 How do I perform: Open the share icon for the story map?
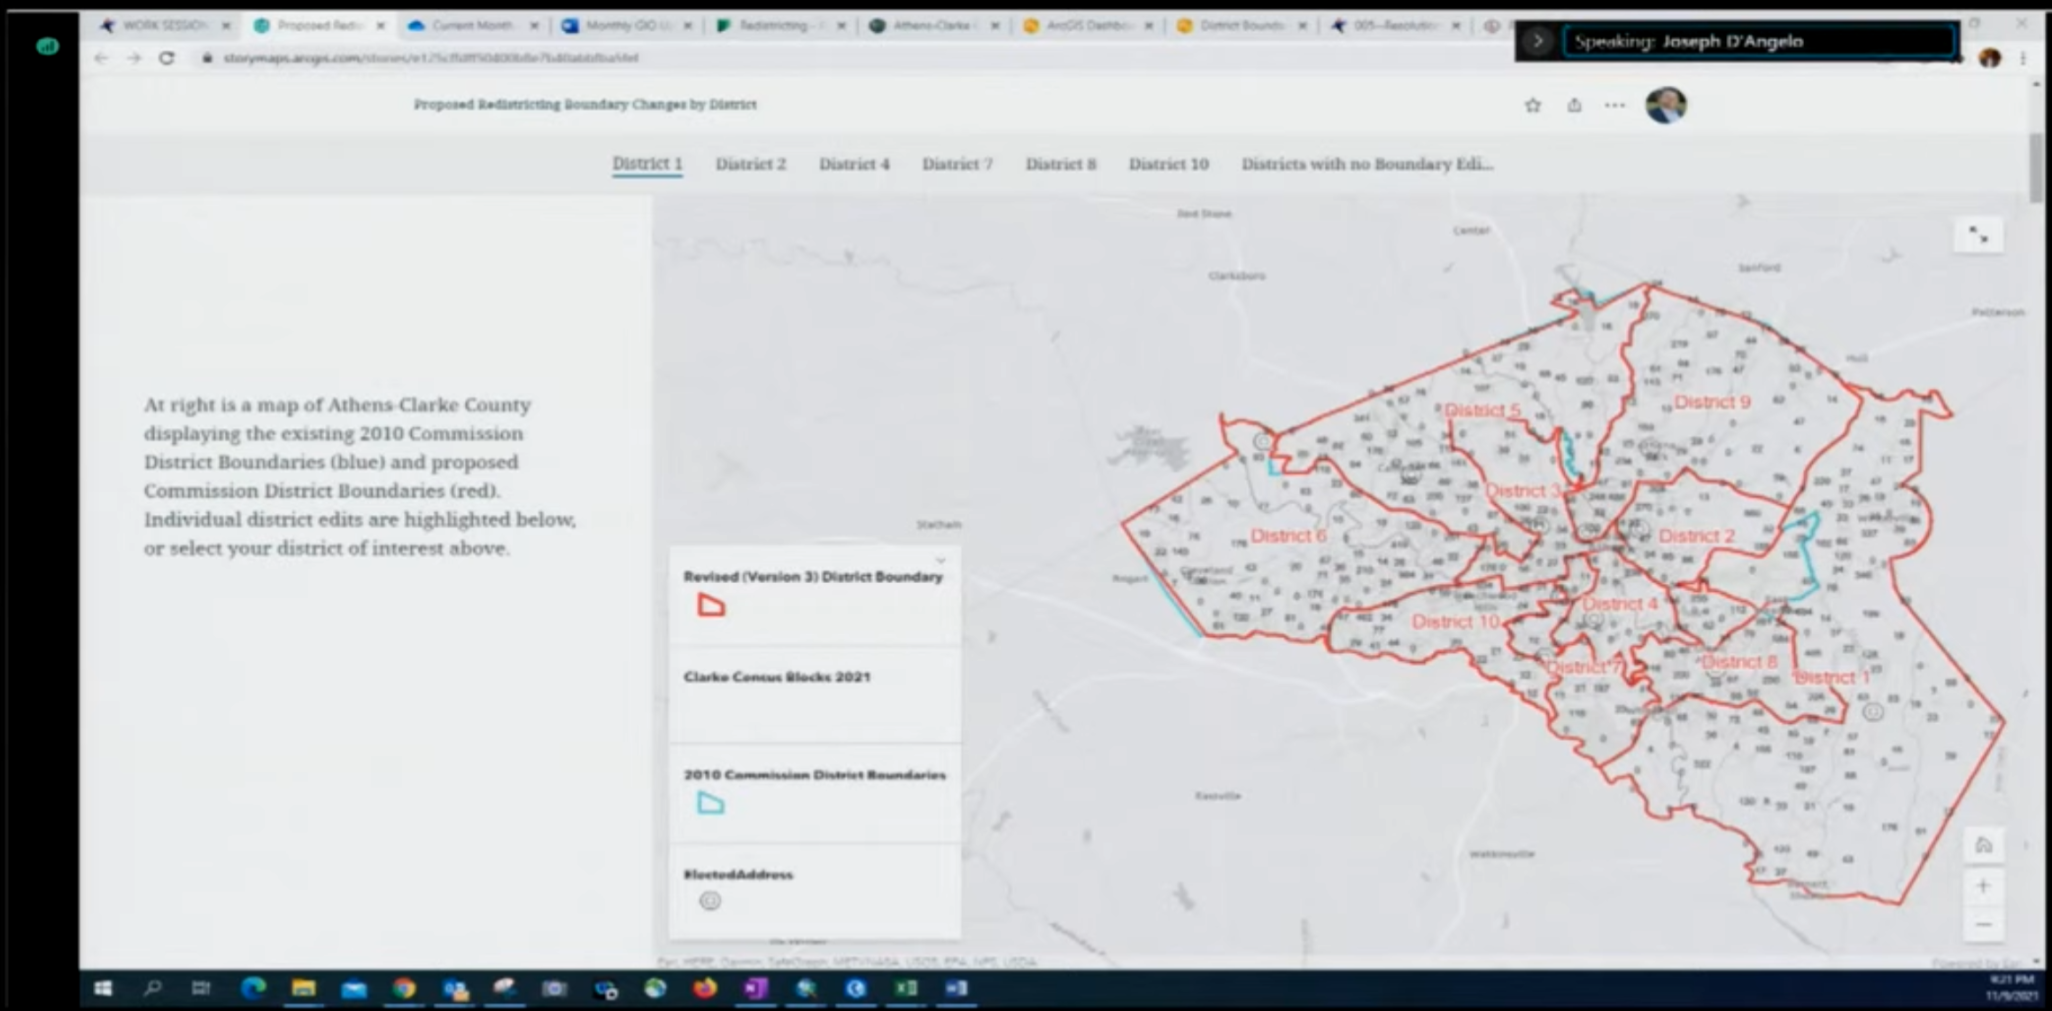[x=1573, y=105]
